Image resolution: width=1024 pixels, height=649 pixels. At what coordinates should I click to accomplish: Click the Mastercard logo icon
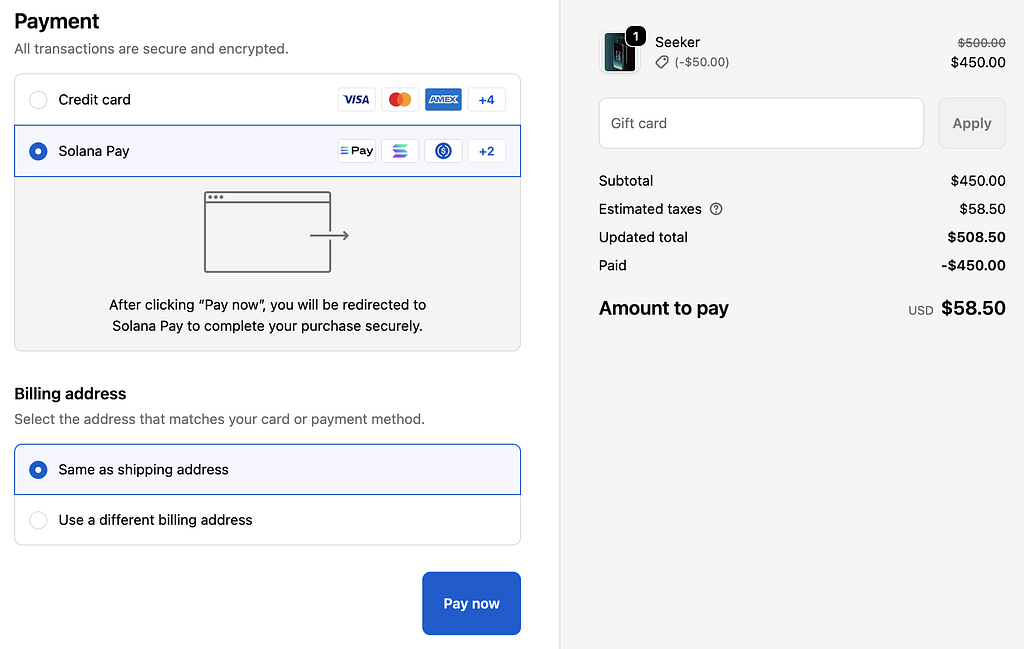point(400,100)
